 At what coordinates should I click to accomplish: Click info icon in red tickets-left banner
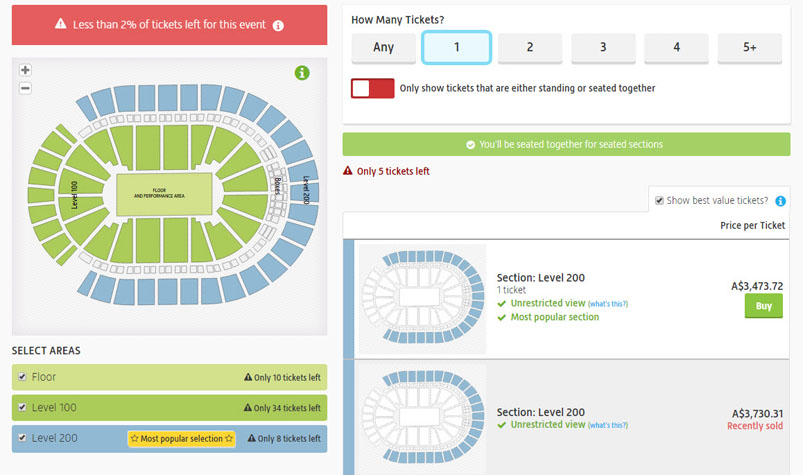tap(278, 26)
